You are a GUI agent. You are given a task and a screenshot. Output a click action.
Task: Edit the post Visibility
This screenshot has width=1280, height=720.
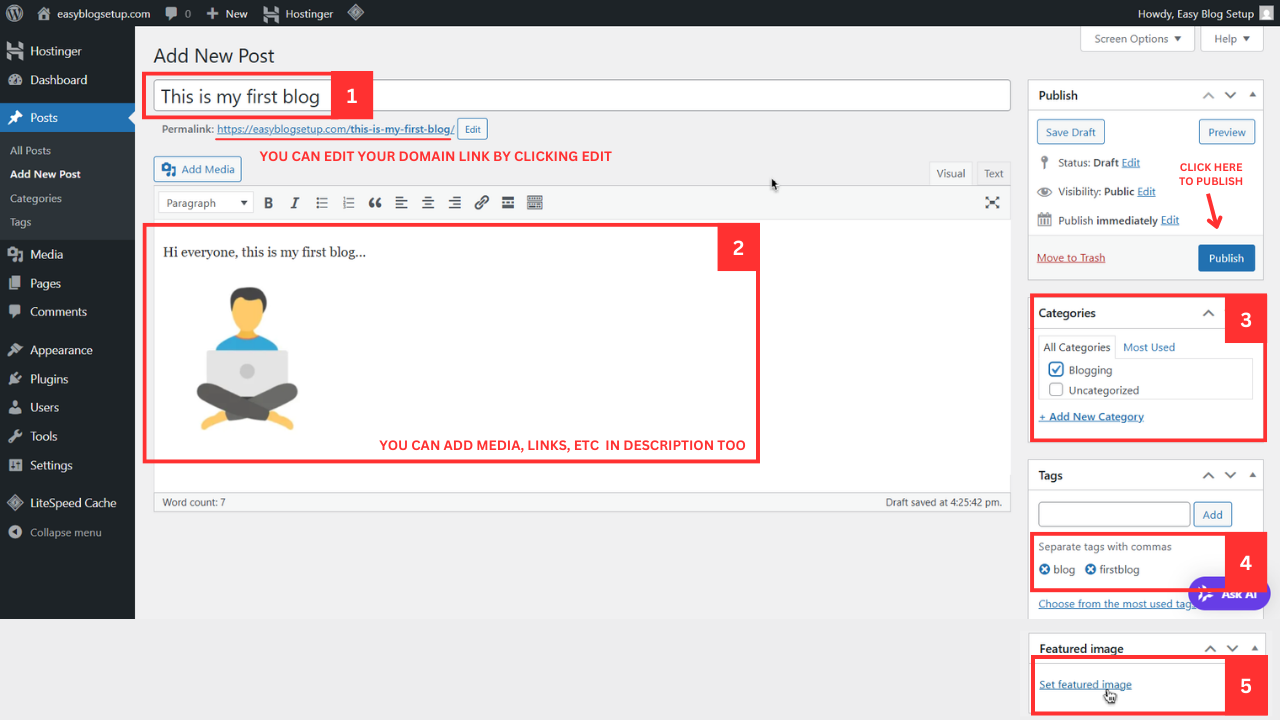pos(1146,192)
